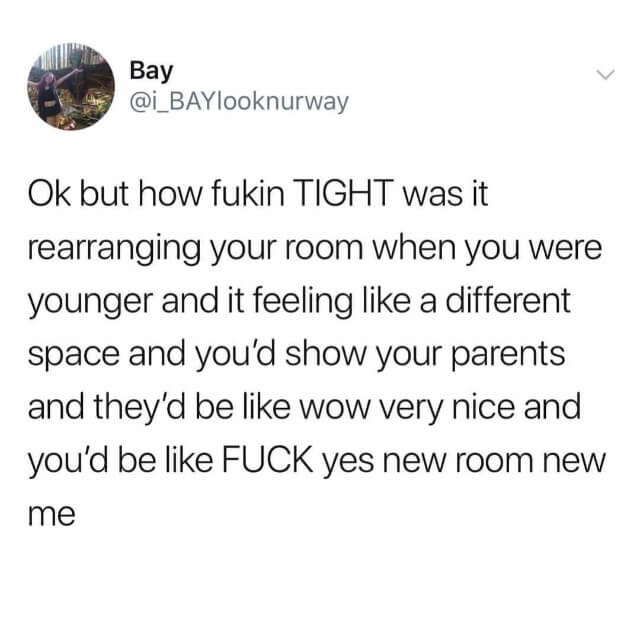The image size is (637, 631).
Task: Click the word yes after FUCK
Action: tap(348, 463)
